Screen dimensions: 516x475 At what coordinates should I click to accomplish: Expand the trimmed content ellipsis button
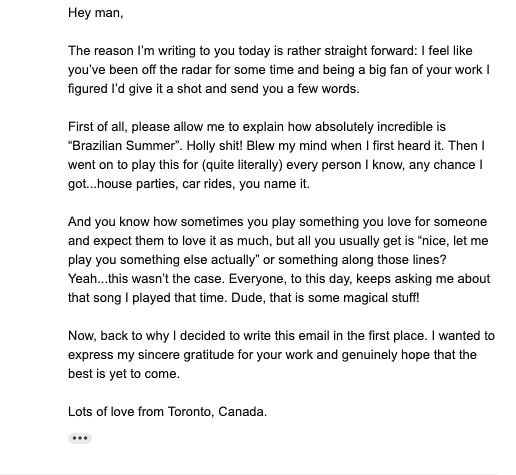coord(80,438)
